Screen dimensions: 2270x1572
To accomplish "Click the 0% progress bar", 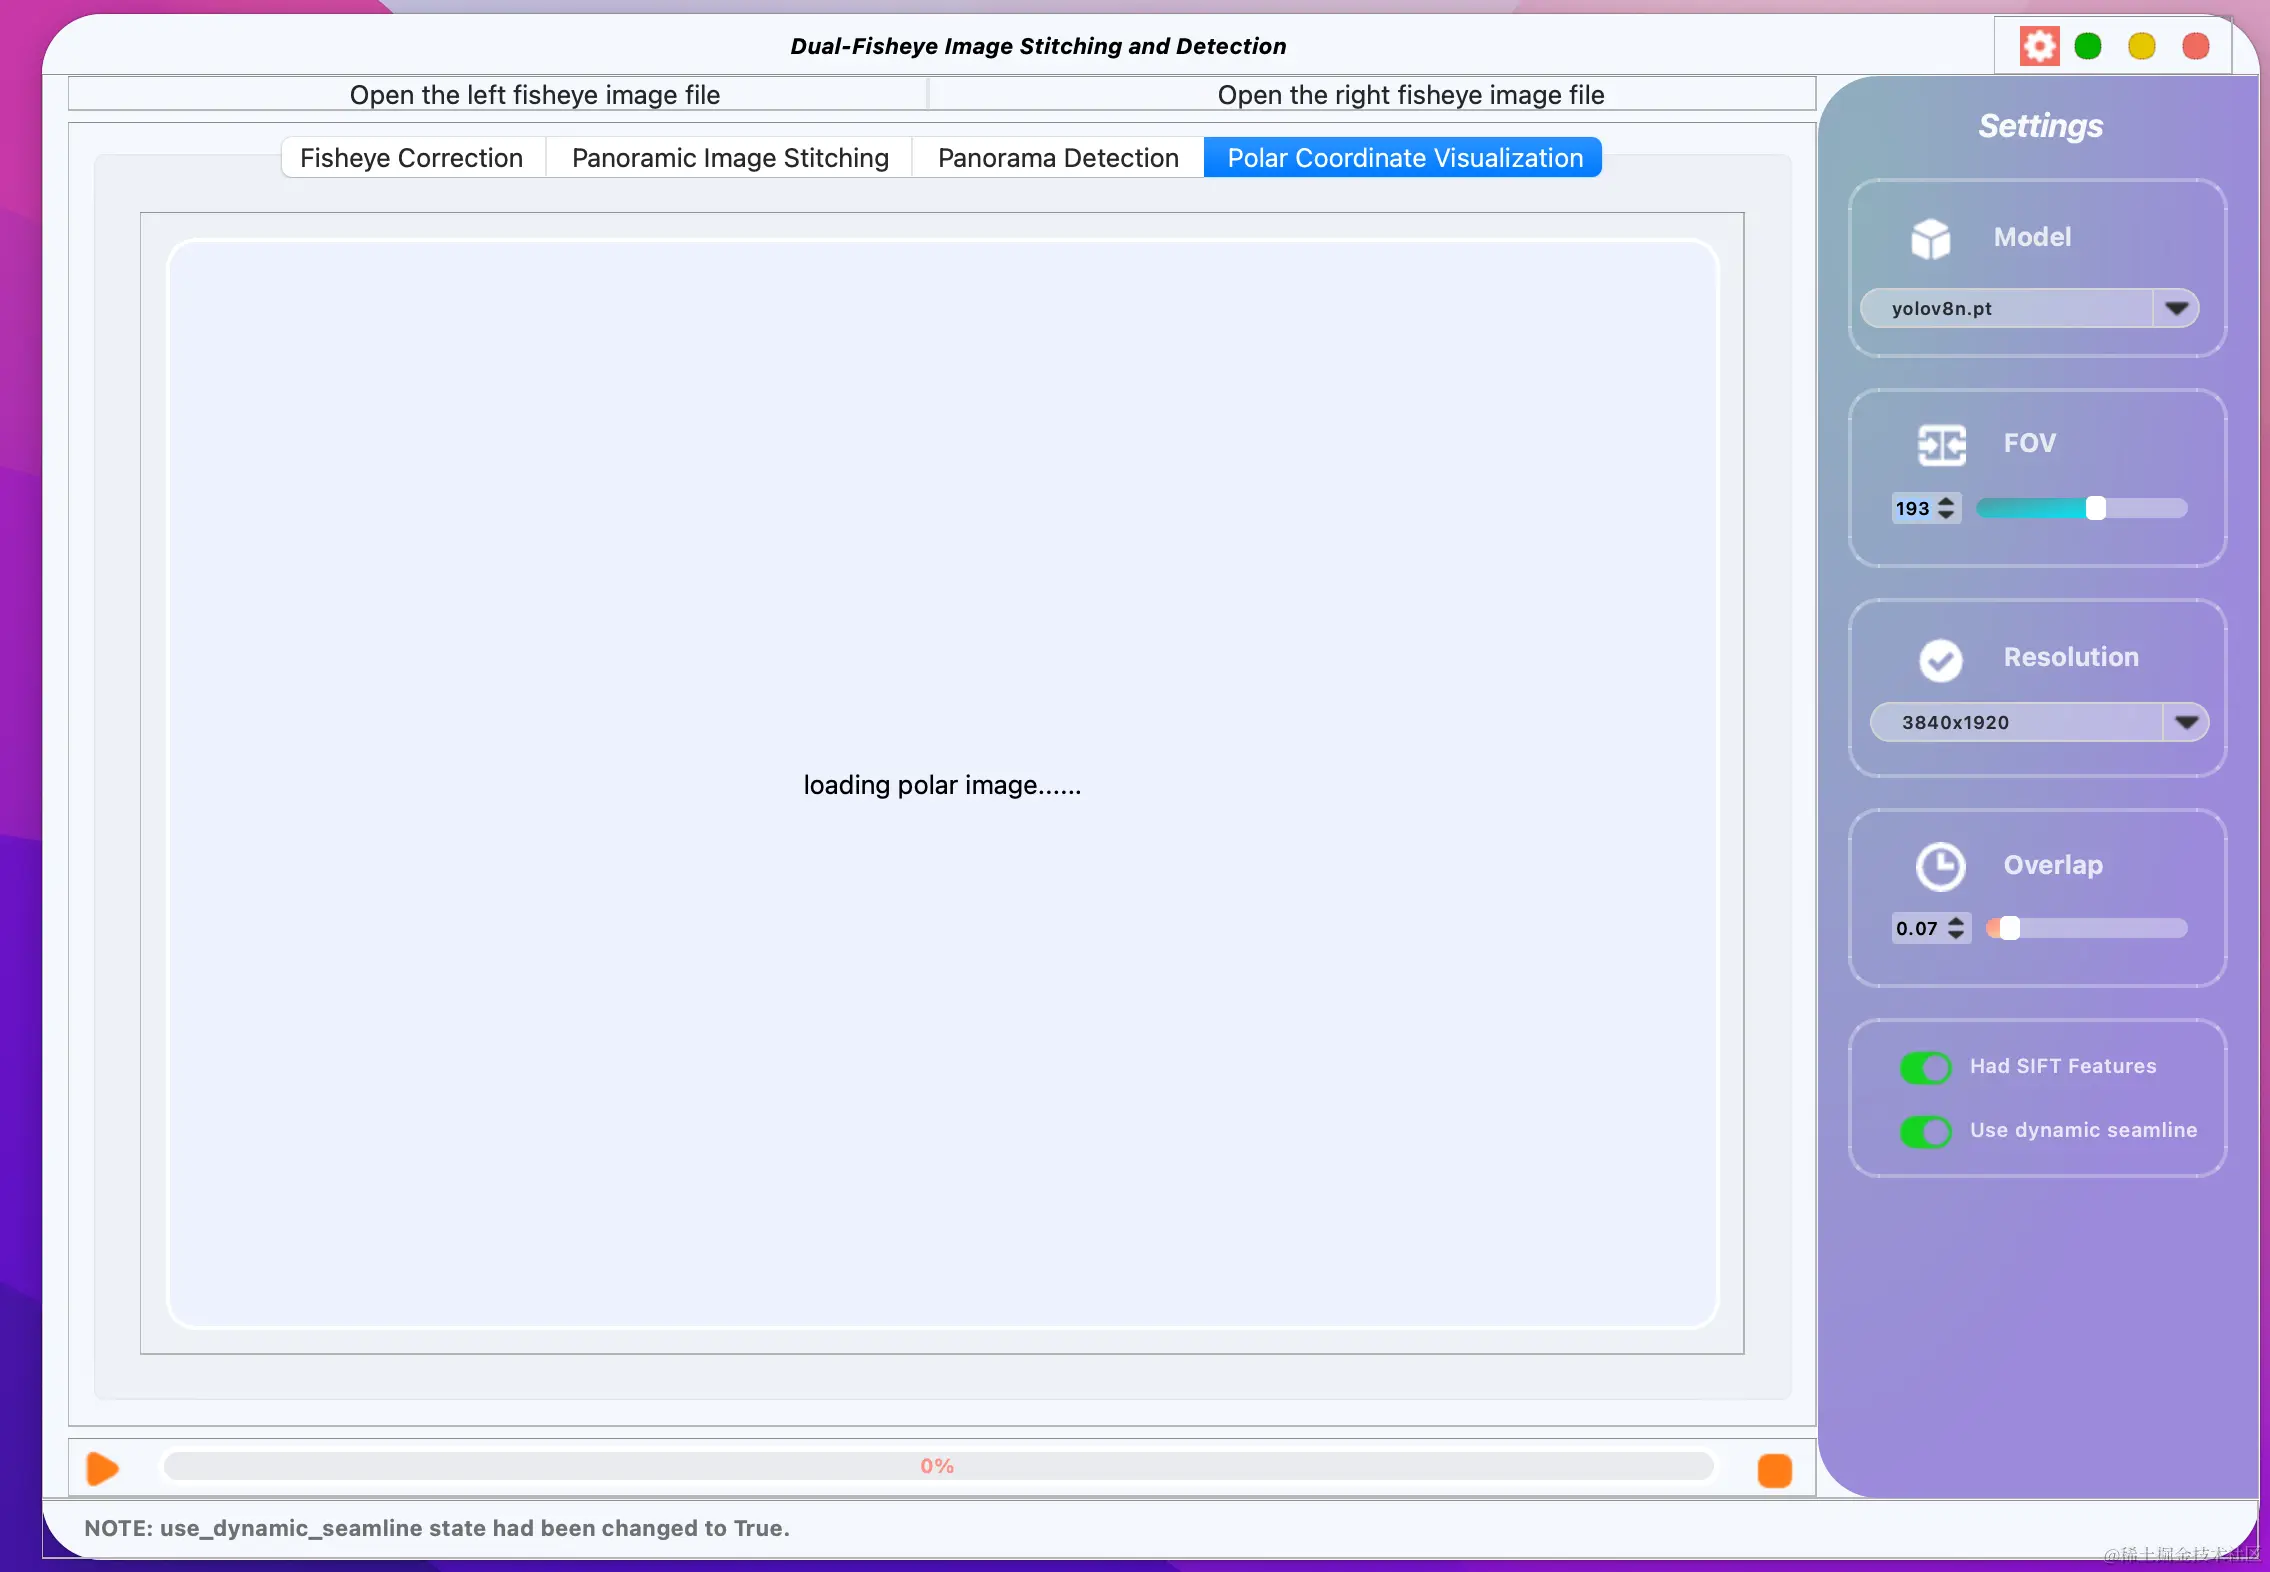I will pyautogui.click(x=937, y=1466).
